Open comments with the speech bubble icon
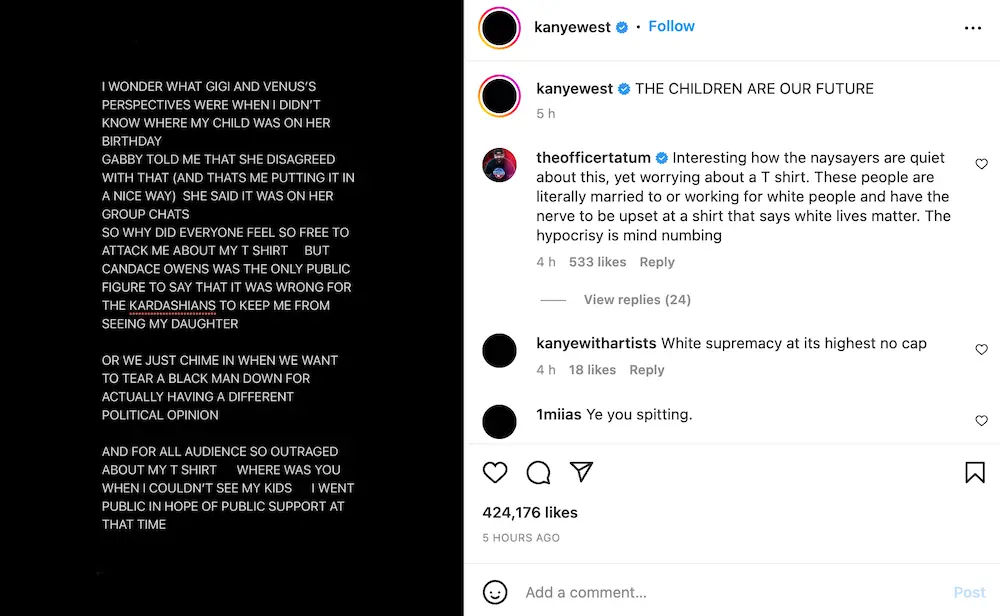 click(538, 472)
